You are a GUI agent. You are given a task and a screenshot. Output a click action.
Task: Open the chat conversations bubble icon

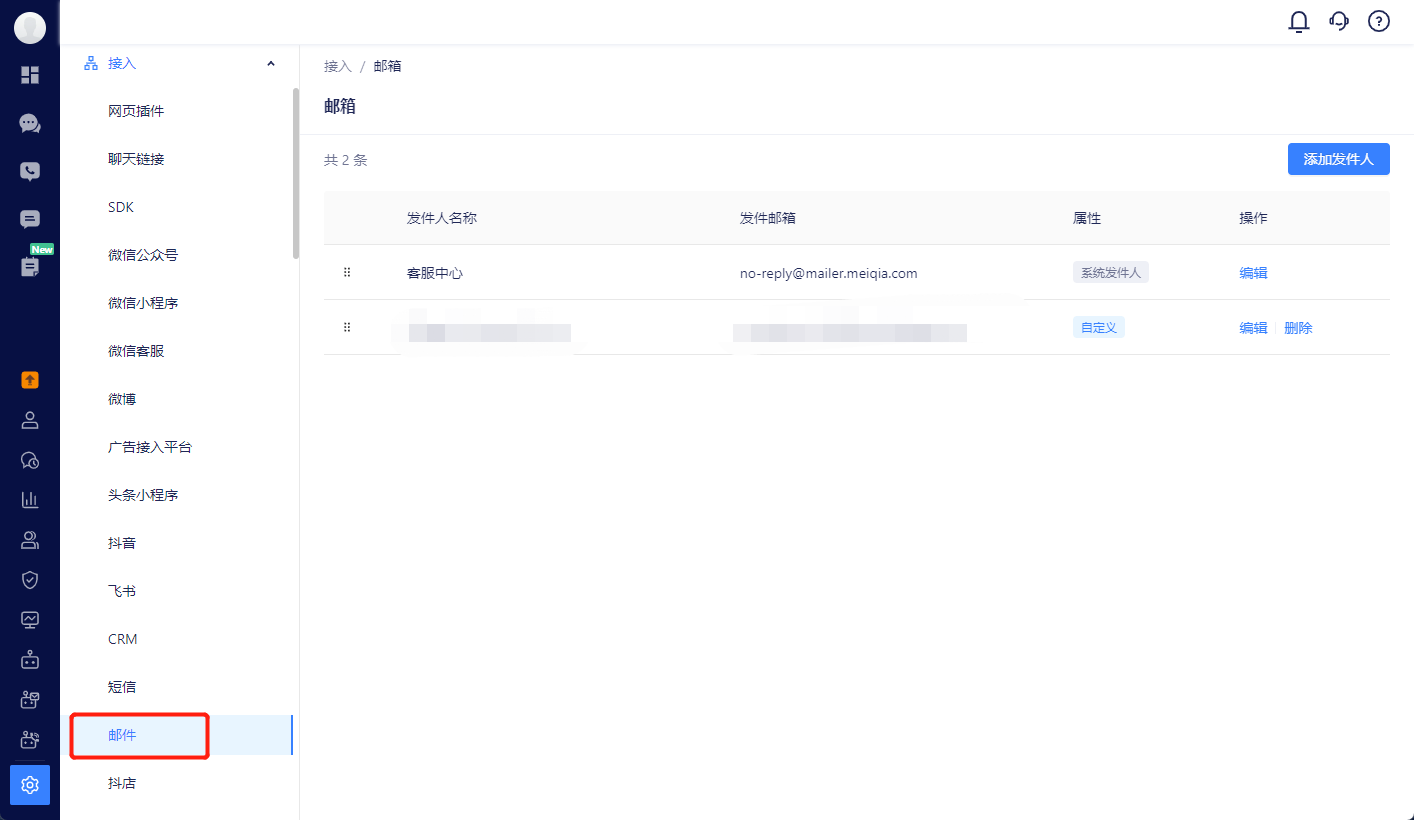tap(30, 123)
